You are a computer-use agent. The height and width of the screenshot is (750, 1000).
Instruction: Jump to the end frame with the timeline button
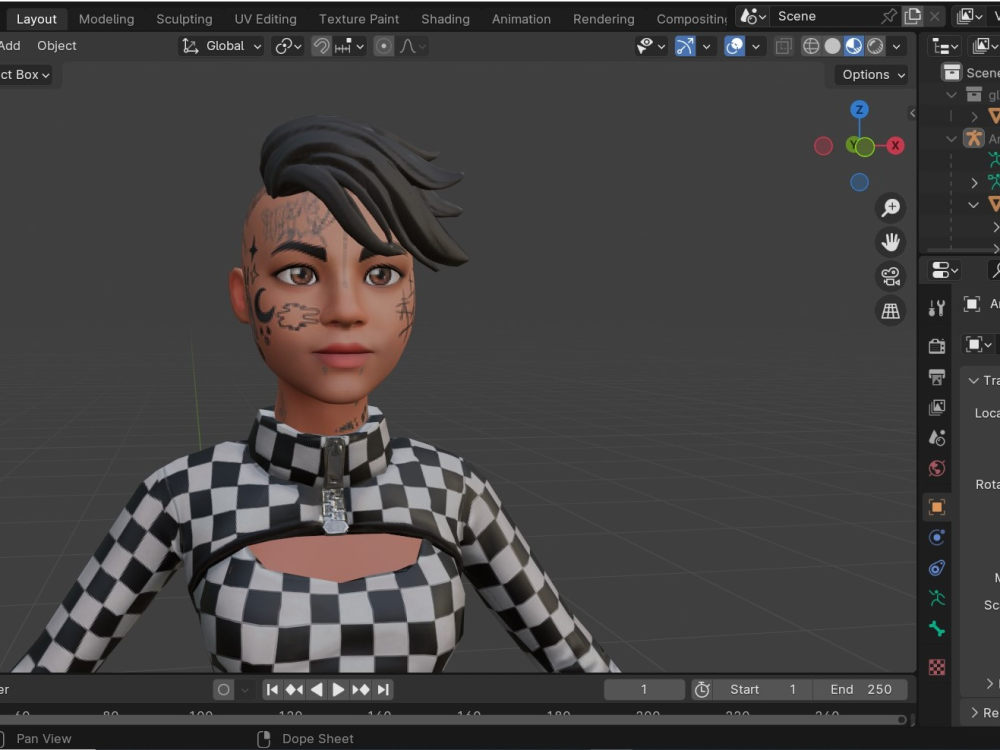(x=381, y=689)
